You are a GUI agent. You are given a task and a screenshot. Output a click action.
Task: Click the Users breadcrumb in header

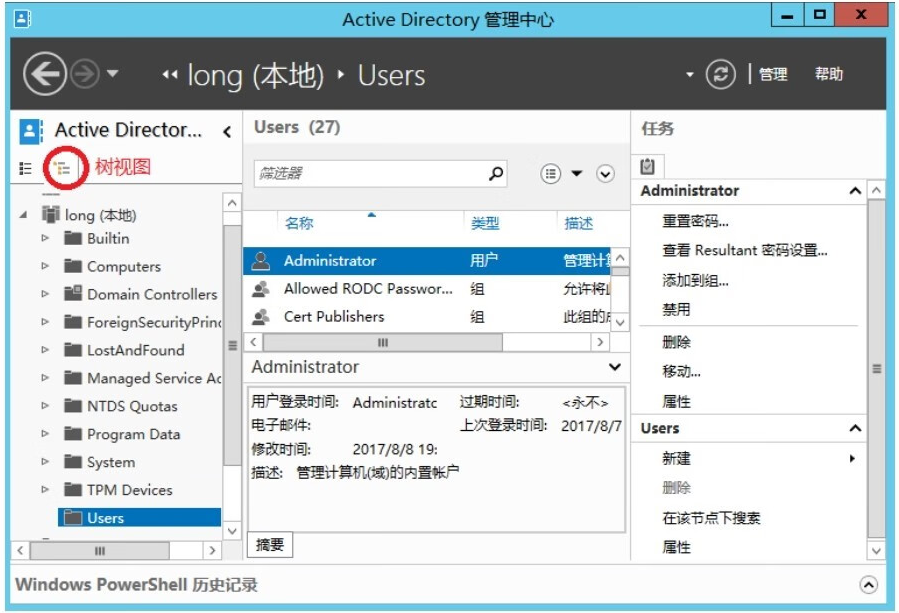coord(392,75)
